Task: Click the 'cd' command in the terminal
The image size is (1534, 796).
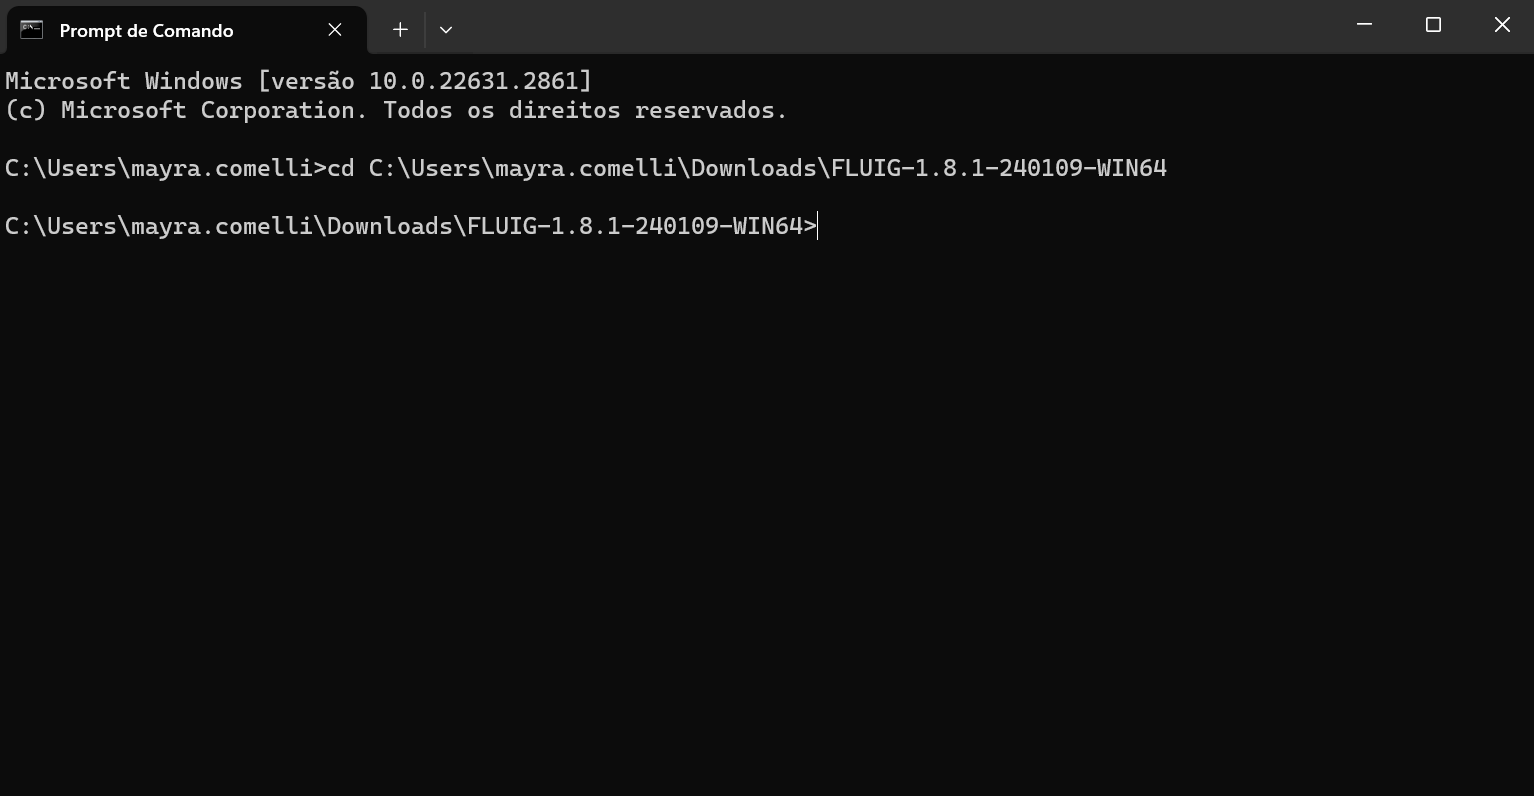Action: (x=341, y=168)
